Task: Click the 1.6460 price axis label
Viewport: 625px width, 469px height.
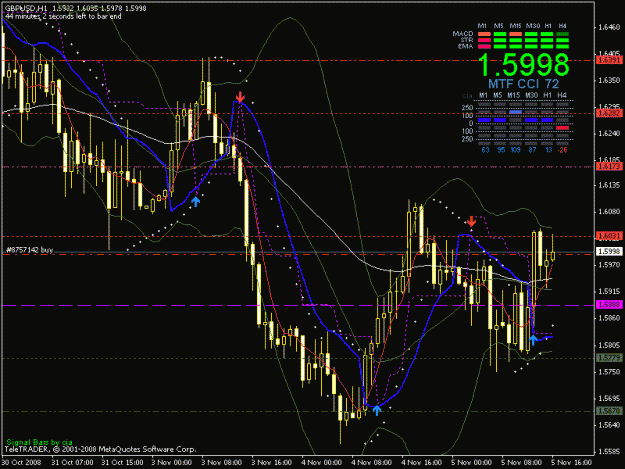Action: [x=609, y=27]
